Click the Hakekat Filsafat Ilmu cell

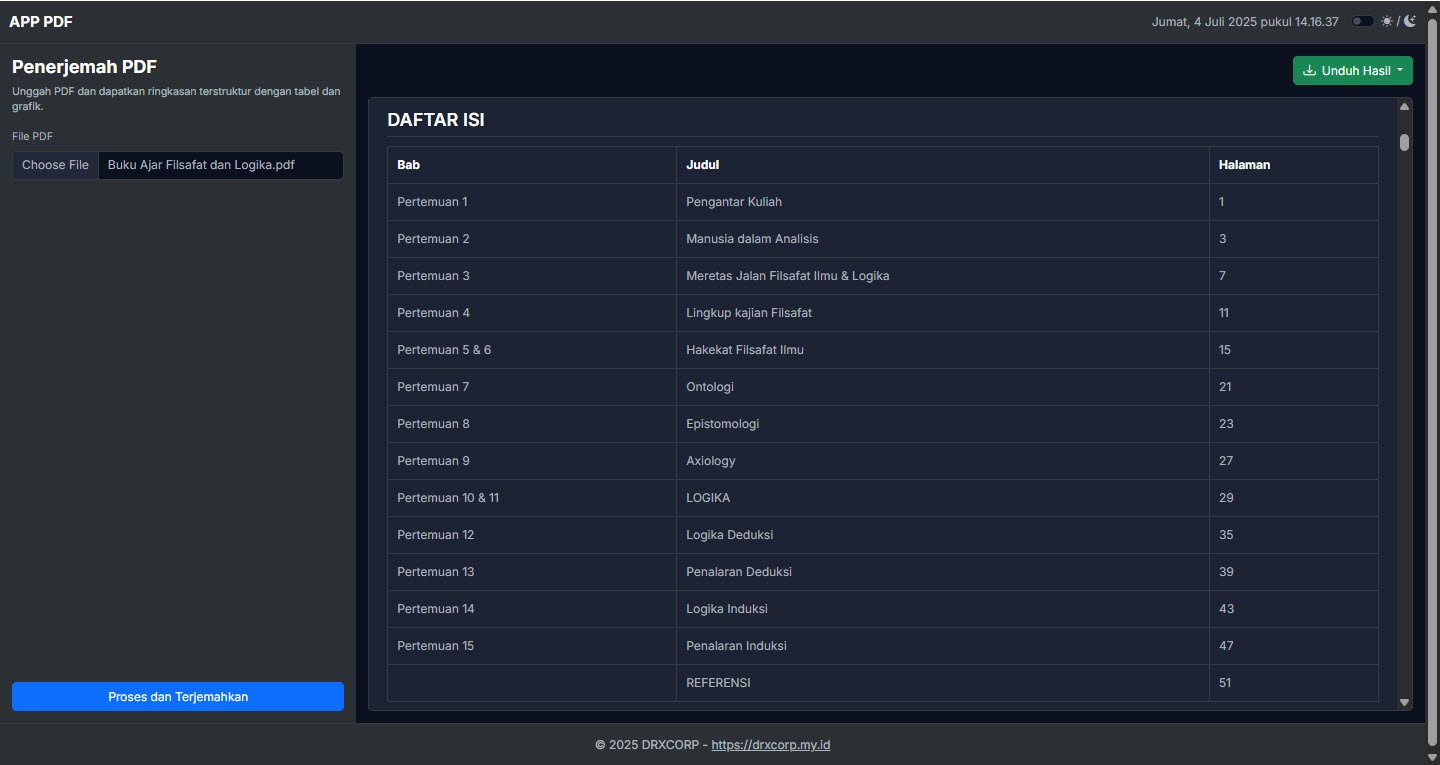coord(943,350)
